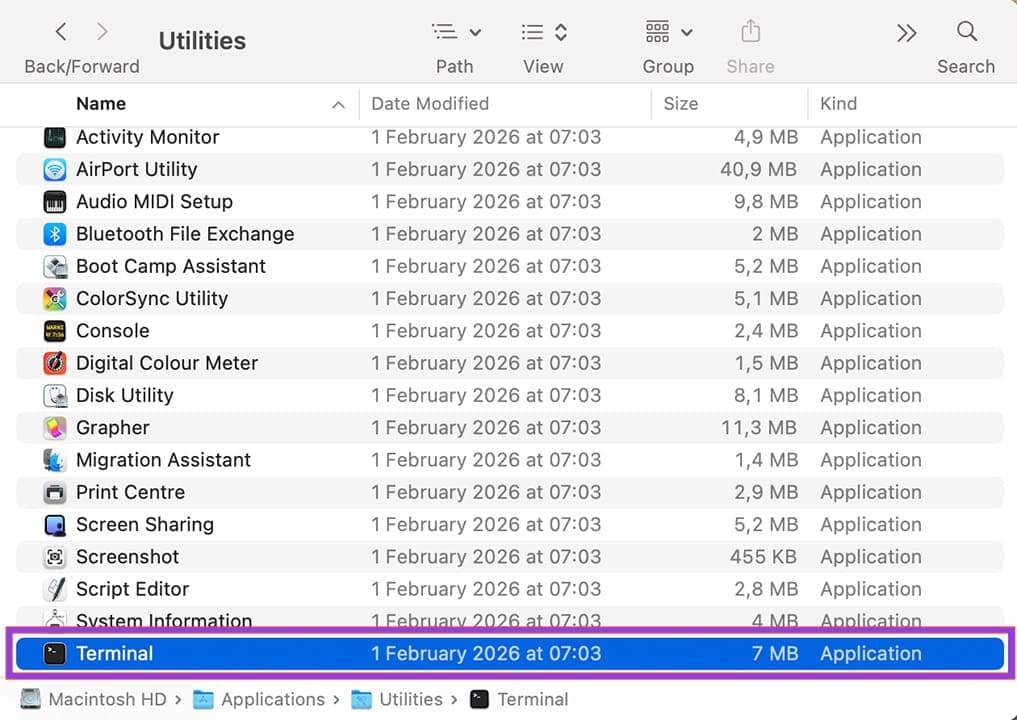
Task: Click the Utilities window title
Action: pyautogui.click(x=202, y=41)
